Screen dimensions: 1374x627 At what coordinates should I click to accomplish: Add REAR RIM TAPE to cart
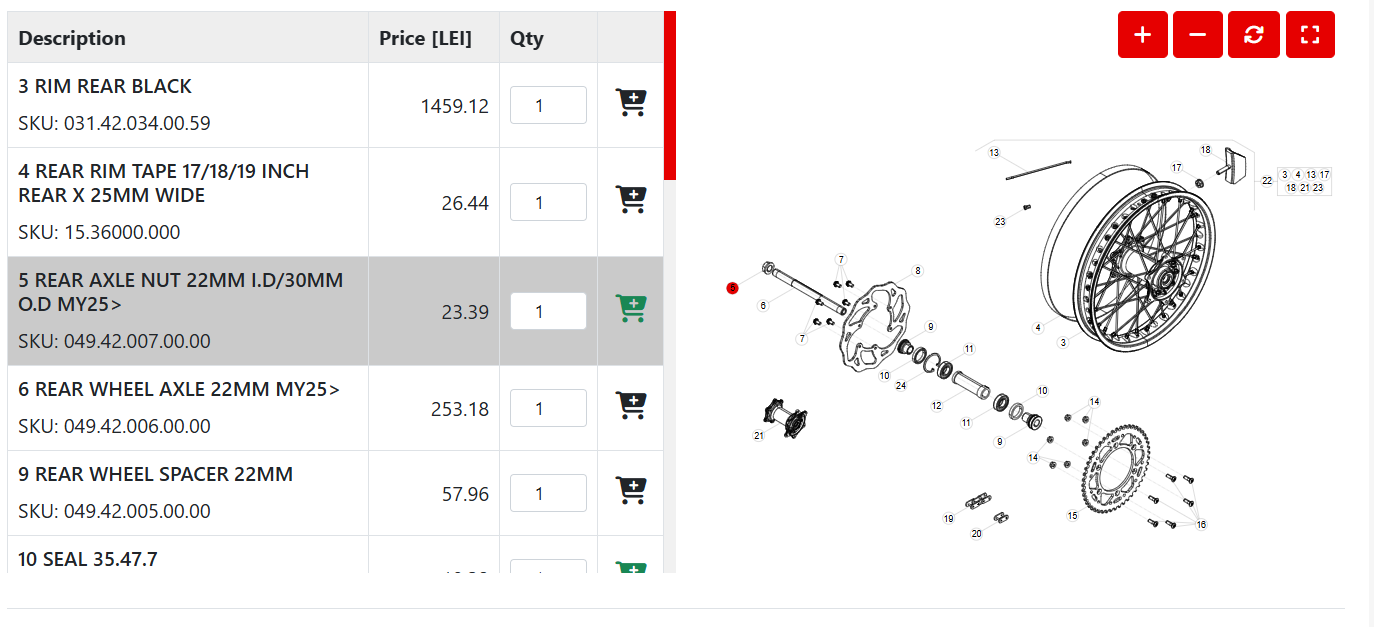pyautogui.click(x=630, y=200)
